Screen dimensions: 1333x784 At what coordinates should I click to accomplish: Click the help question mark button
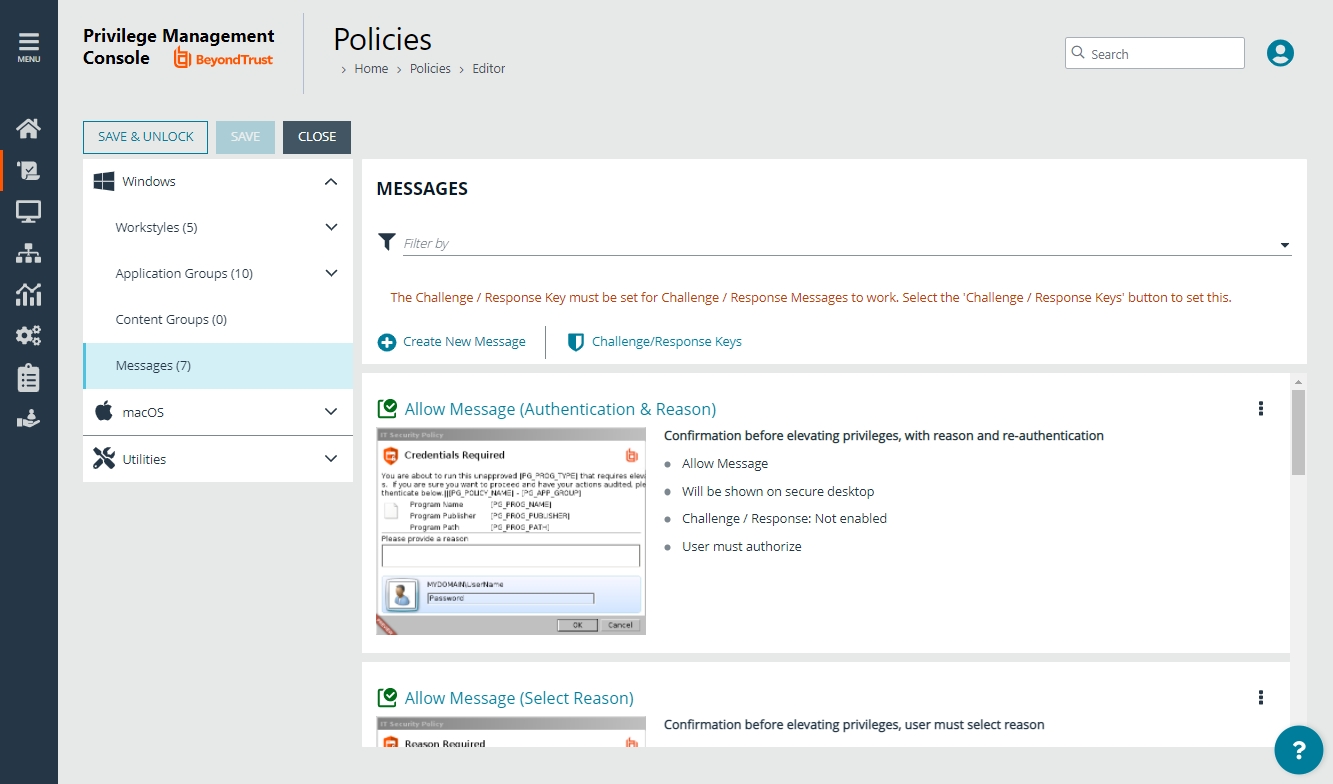tap(1299, 750)
